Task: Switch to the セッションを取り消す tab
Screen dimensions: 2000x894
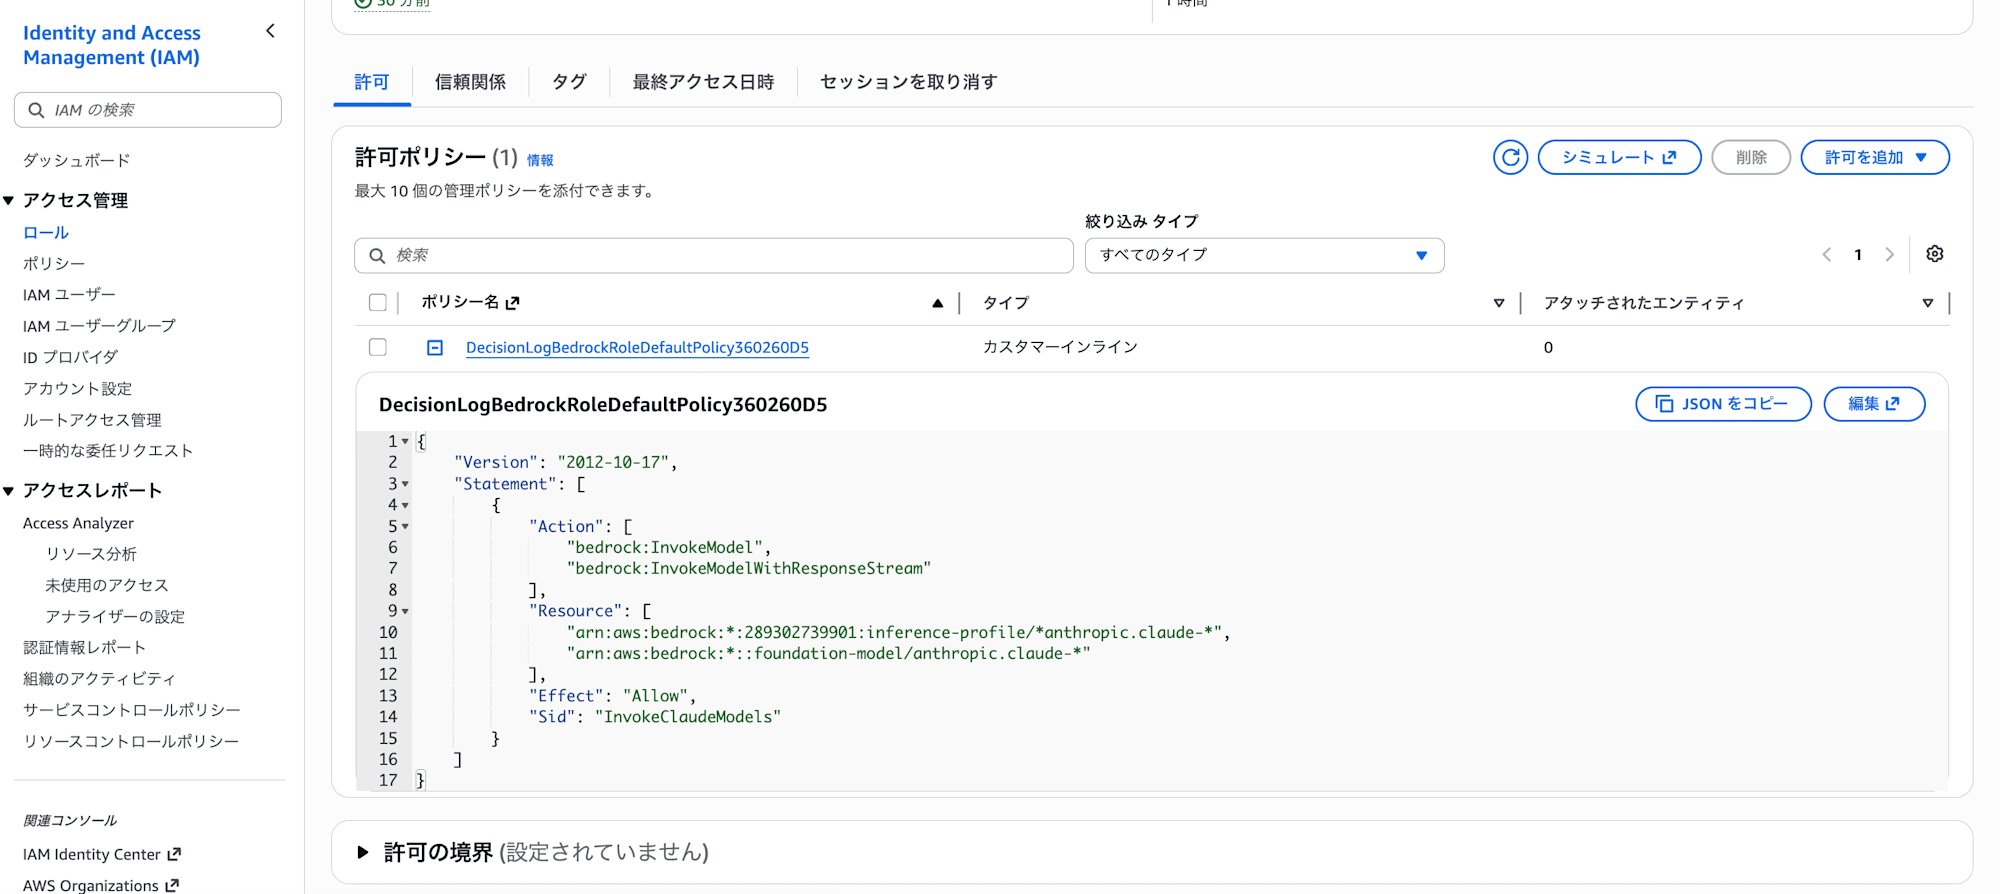Action: click(908, 82)
